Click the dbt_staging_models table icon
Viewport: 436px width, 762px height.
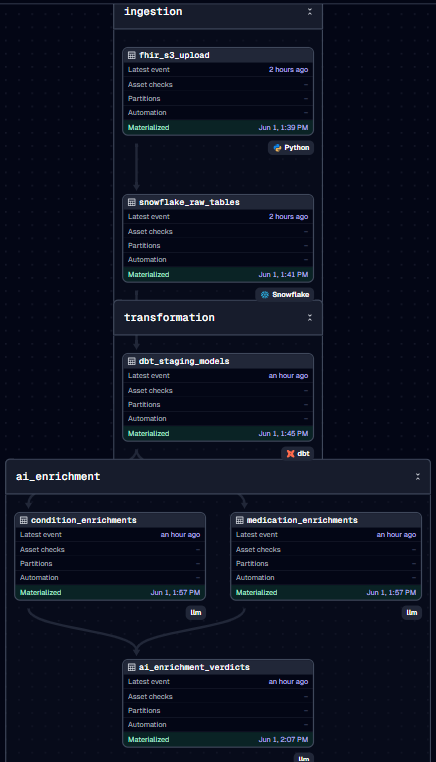tap(132, 361)
